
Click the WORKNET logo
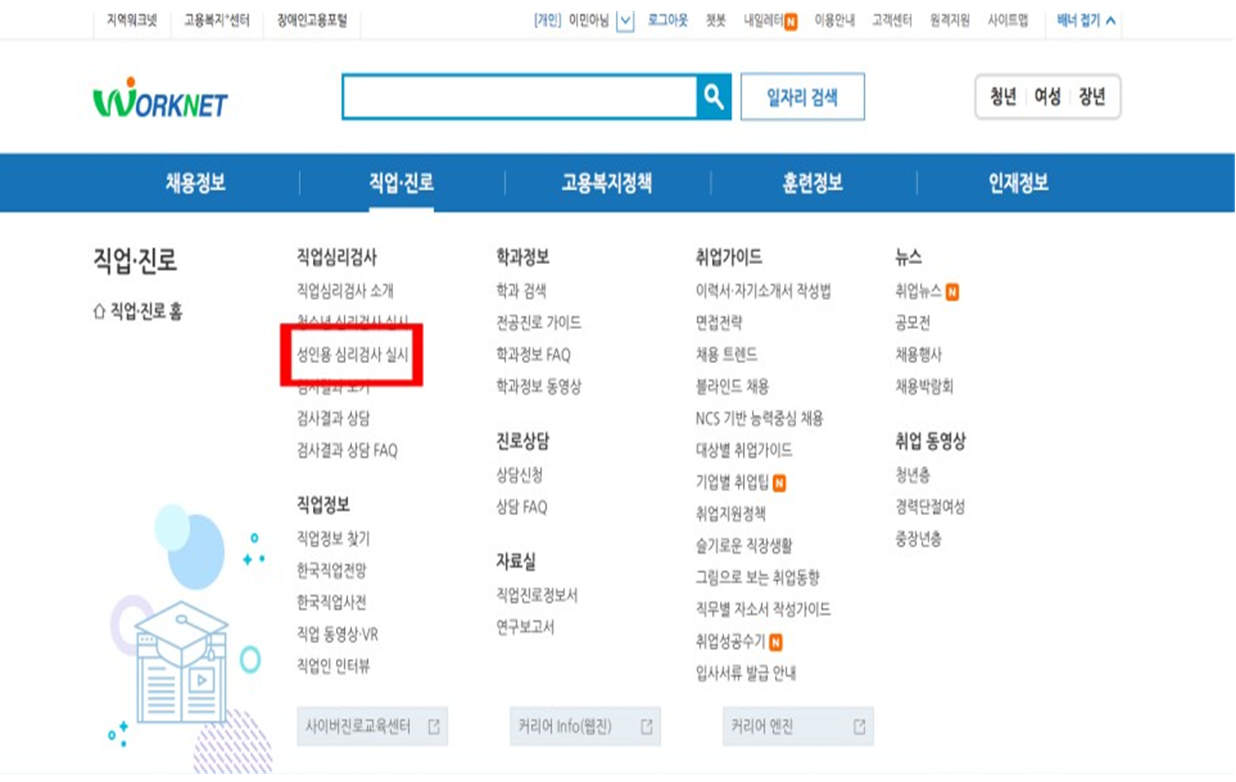(163, 97)
